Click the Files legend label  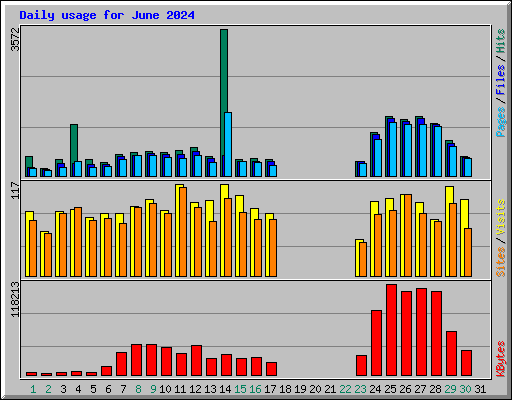point(501,80)
